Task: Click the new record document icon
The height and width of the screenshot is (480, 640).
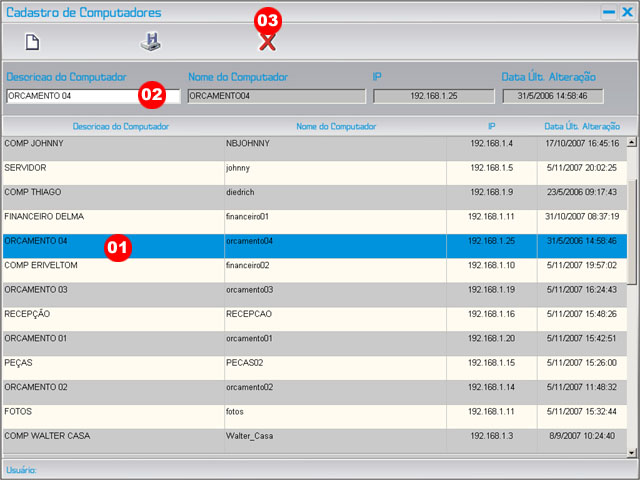Action: coord(32,42)
